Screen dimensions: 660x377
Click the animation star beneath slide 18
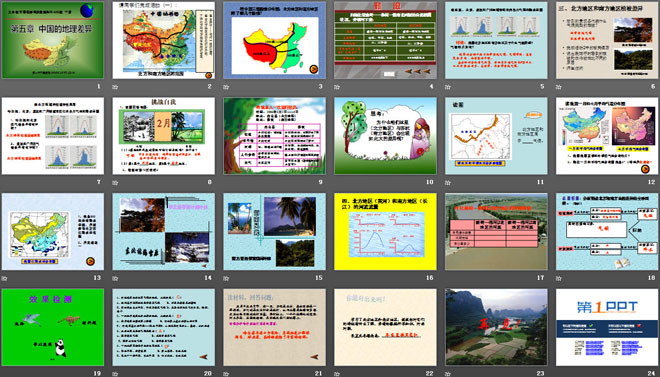tap(559, 278)
